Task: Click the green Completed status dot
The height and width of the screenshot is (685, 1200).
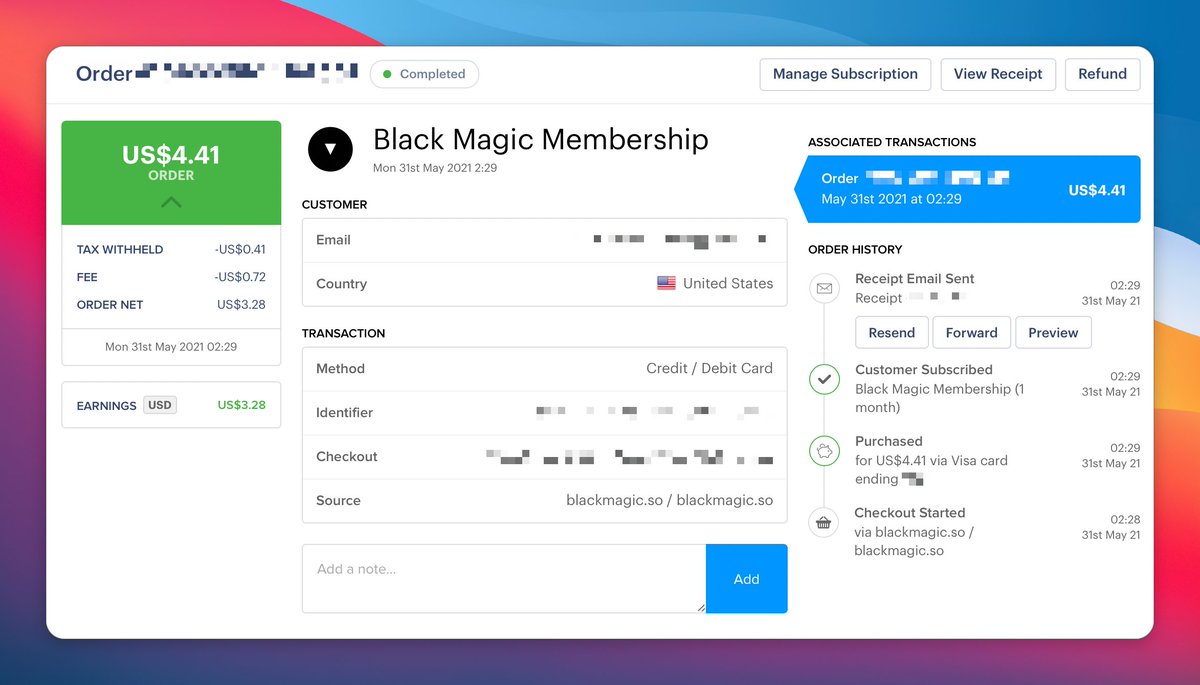Action: [387, 74]
